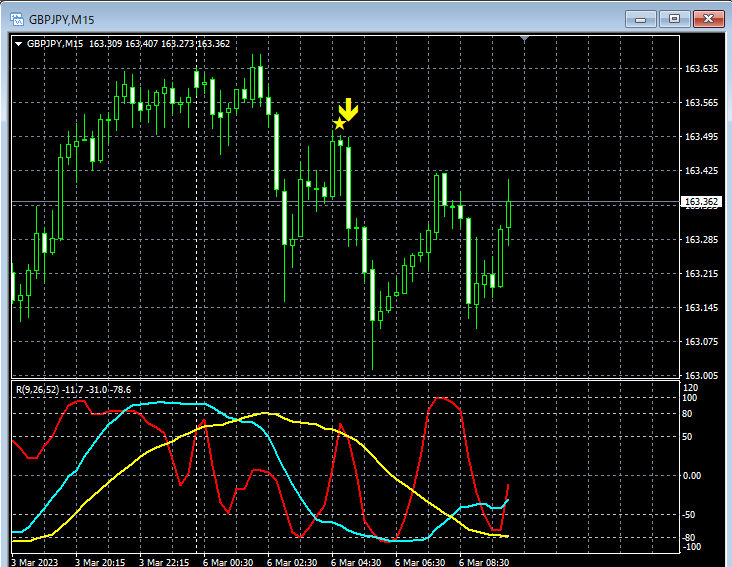The width and height of the screenshot is (732, 567).
Task: Click price scale value 163.565
Action: pos(701,103)
